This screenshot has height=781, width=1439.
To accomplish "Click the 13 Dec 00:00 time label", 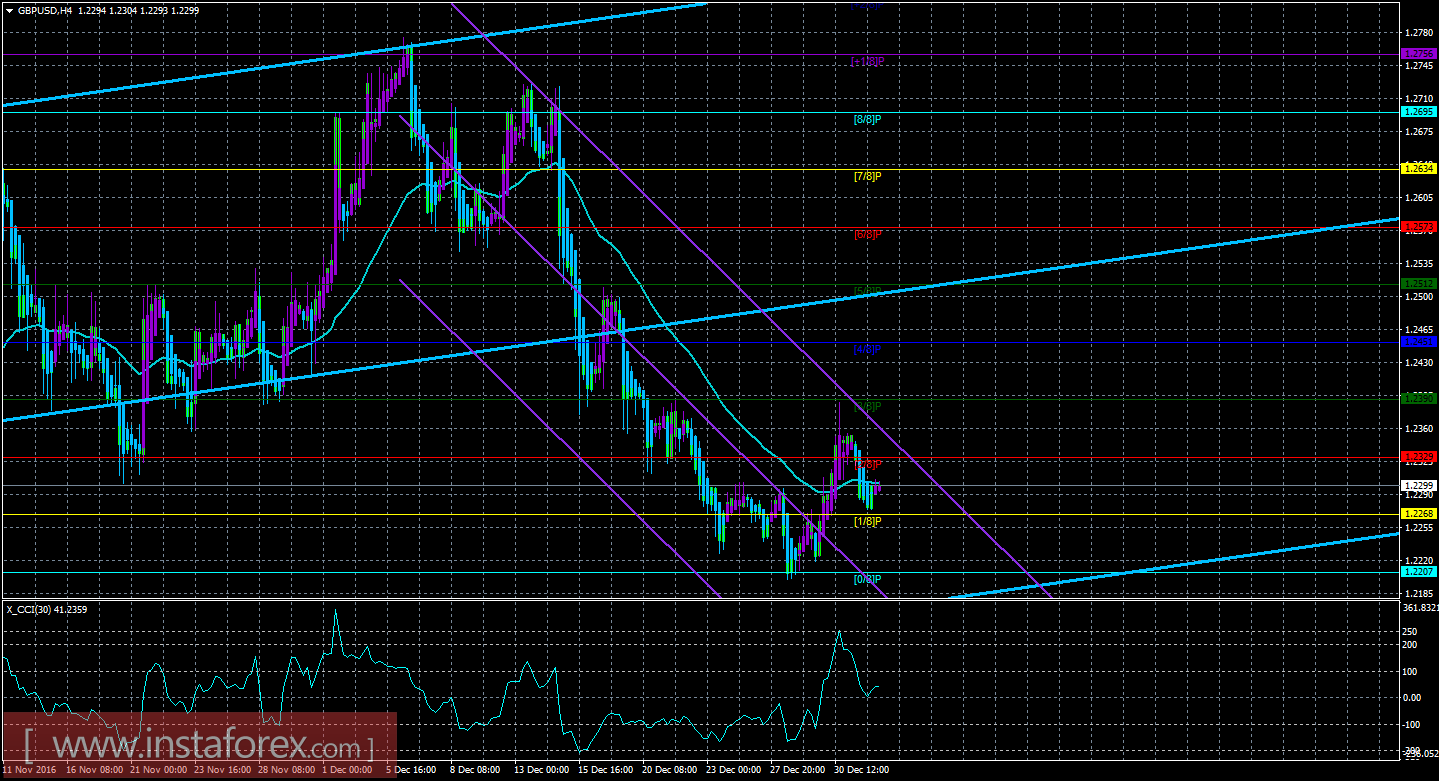I will 541,771.
